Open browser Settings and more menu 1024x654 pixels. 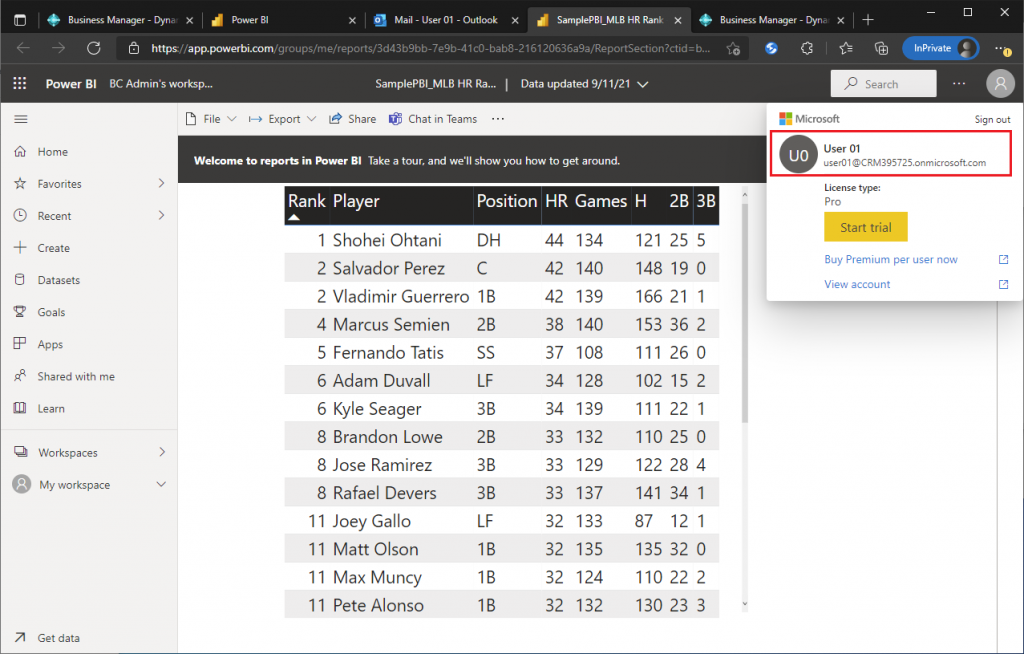point(1002,48)
